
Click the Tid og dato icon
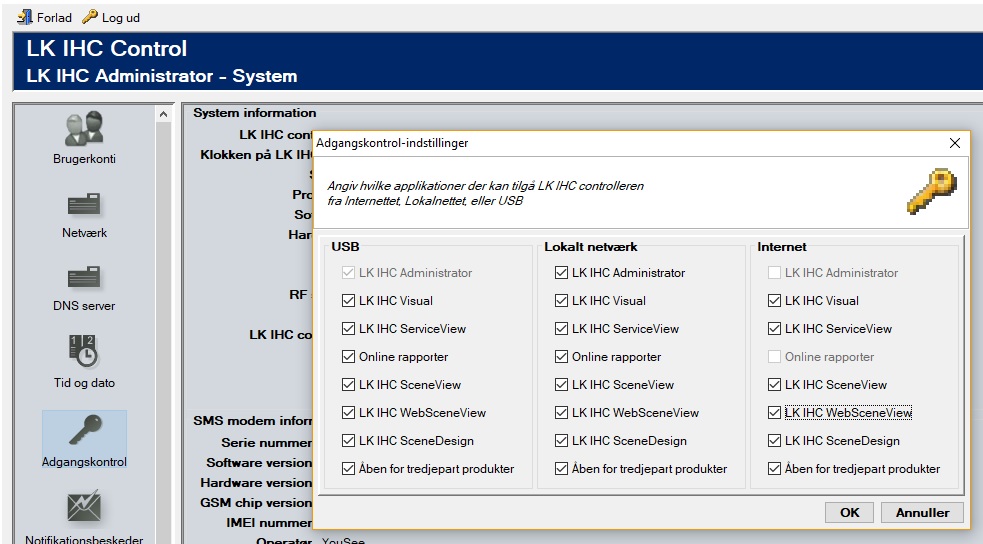(x=84, y=352)
